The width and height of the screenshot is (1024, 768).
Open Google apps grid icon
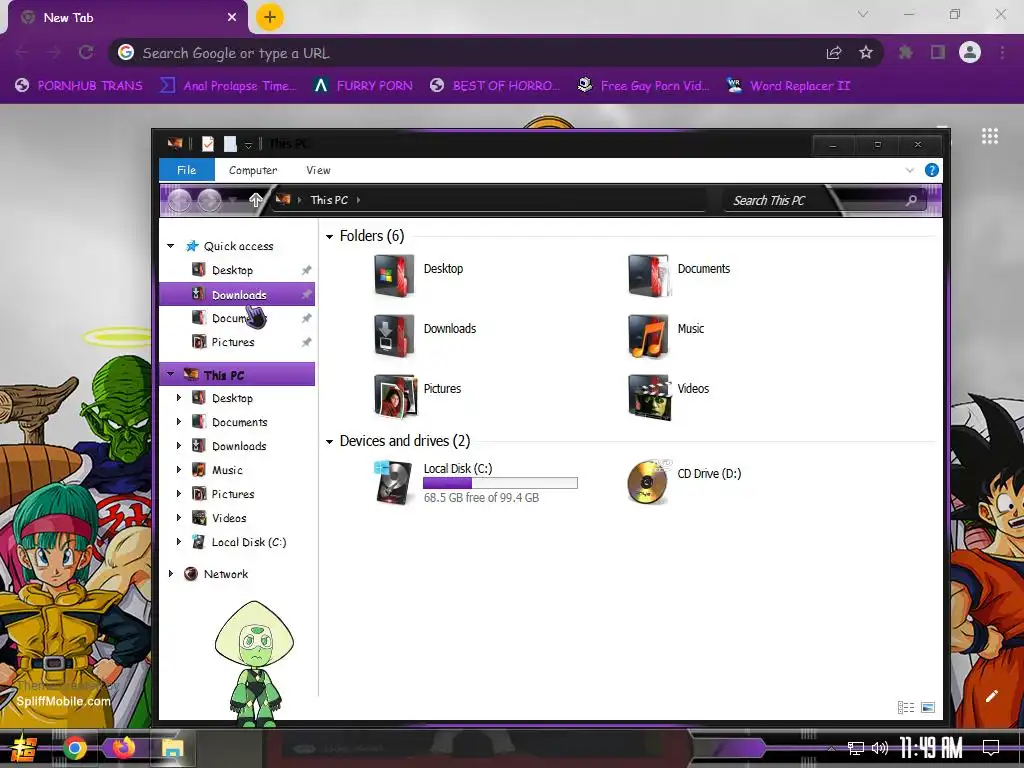(990, 136)
